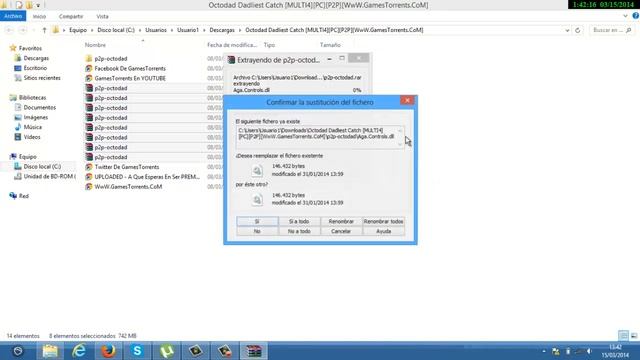Click the Renombrar button
The image size is (640, 360).
[341, 221]
